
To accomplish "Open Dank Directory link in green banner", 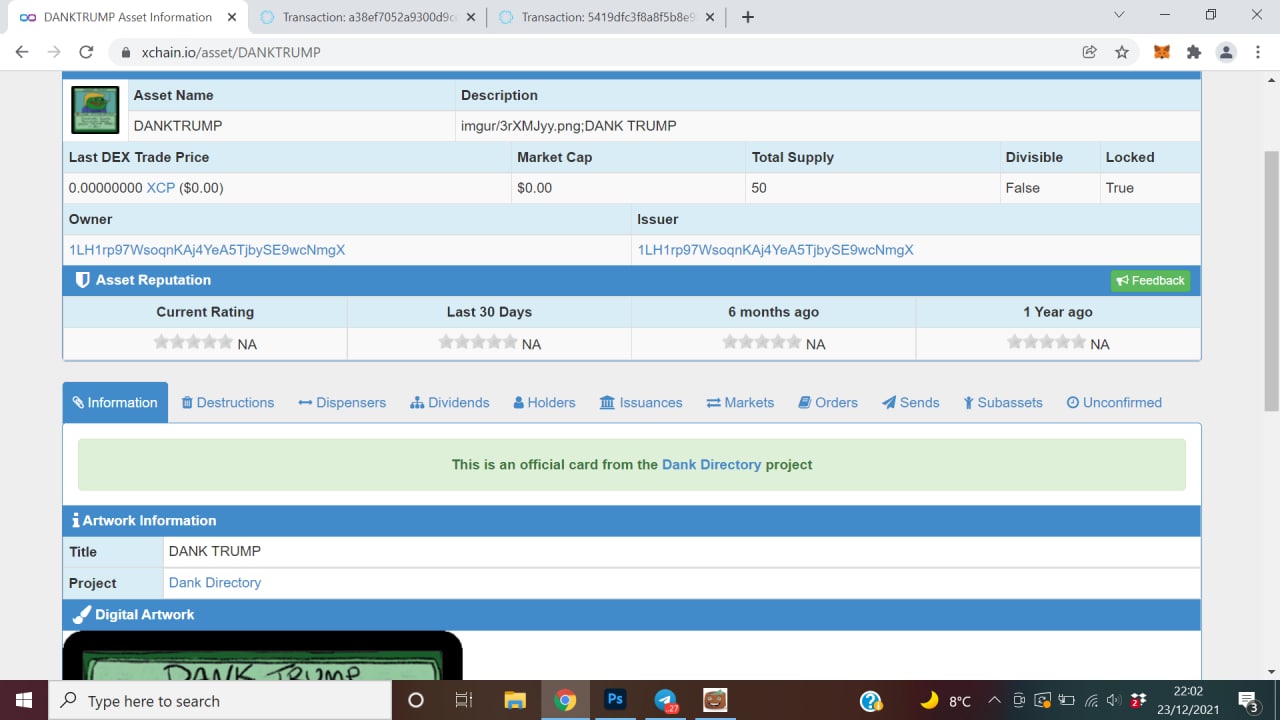I will 711,465.
